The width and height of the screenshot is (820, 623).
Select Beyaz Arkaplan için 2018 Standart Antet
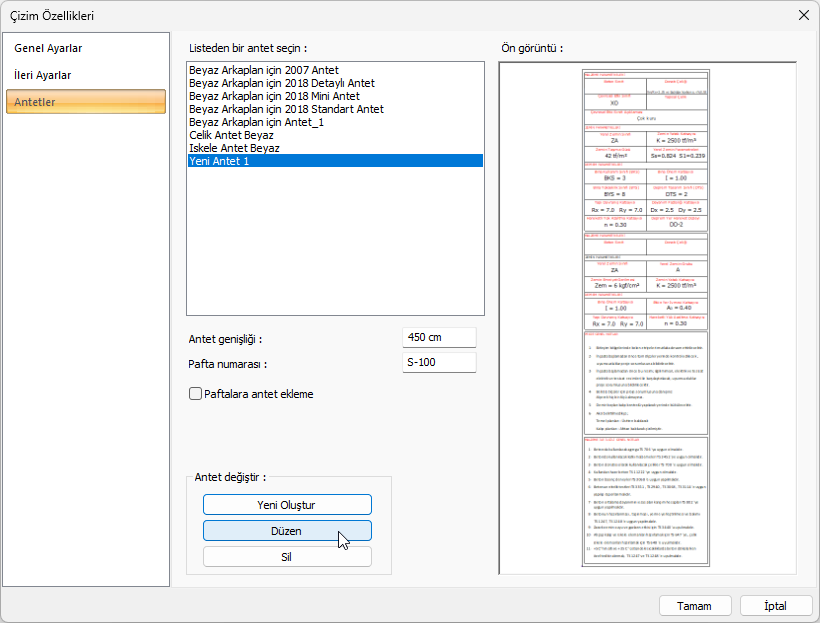pos(286,109)
